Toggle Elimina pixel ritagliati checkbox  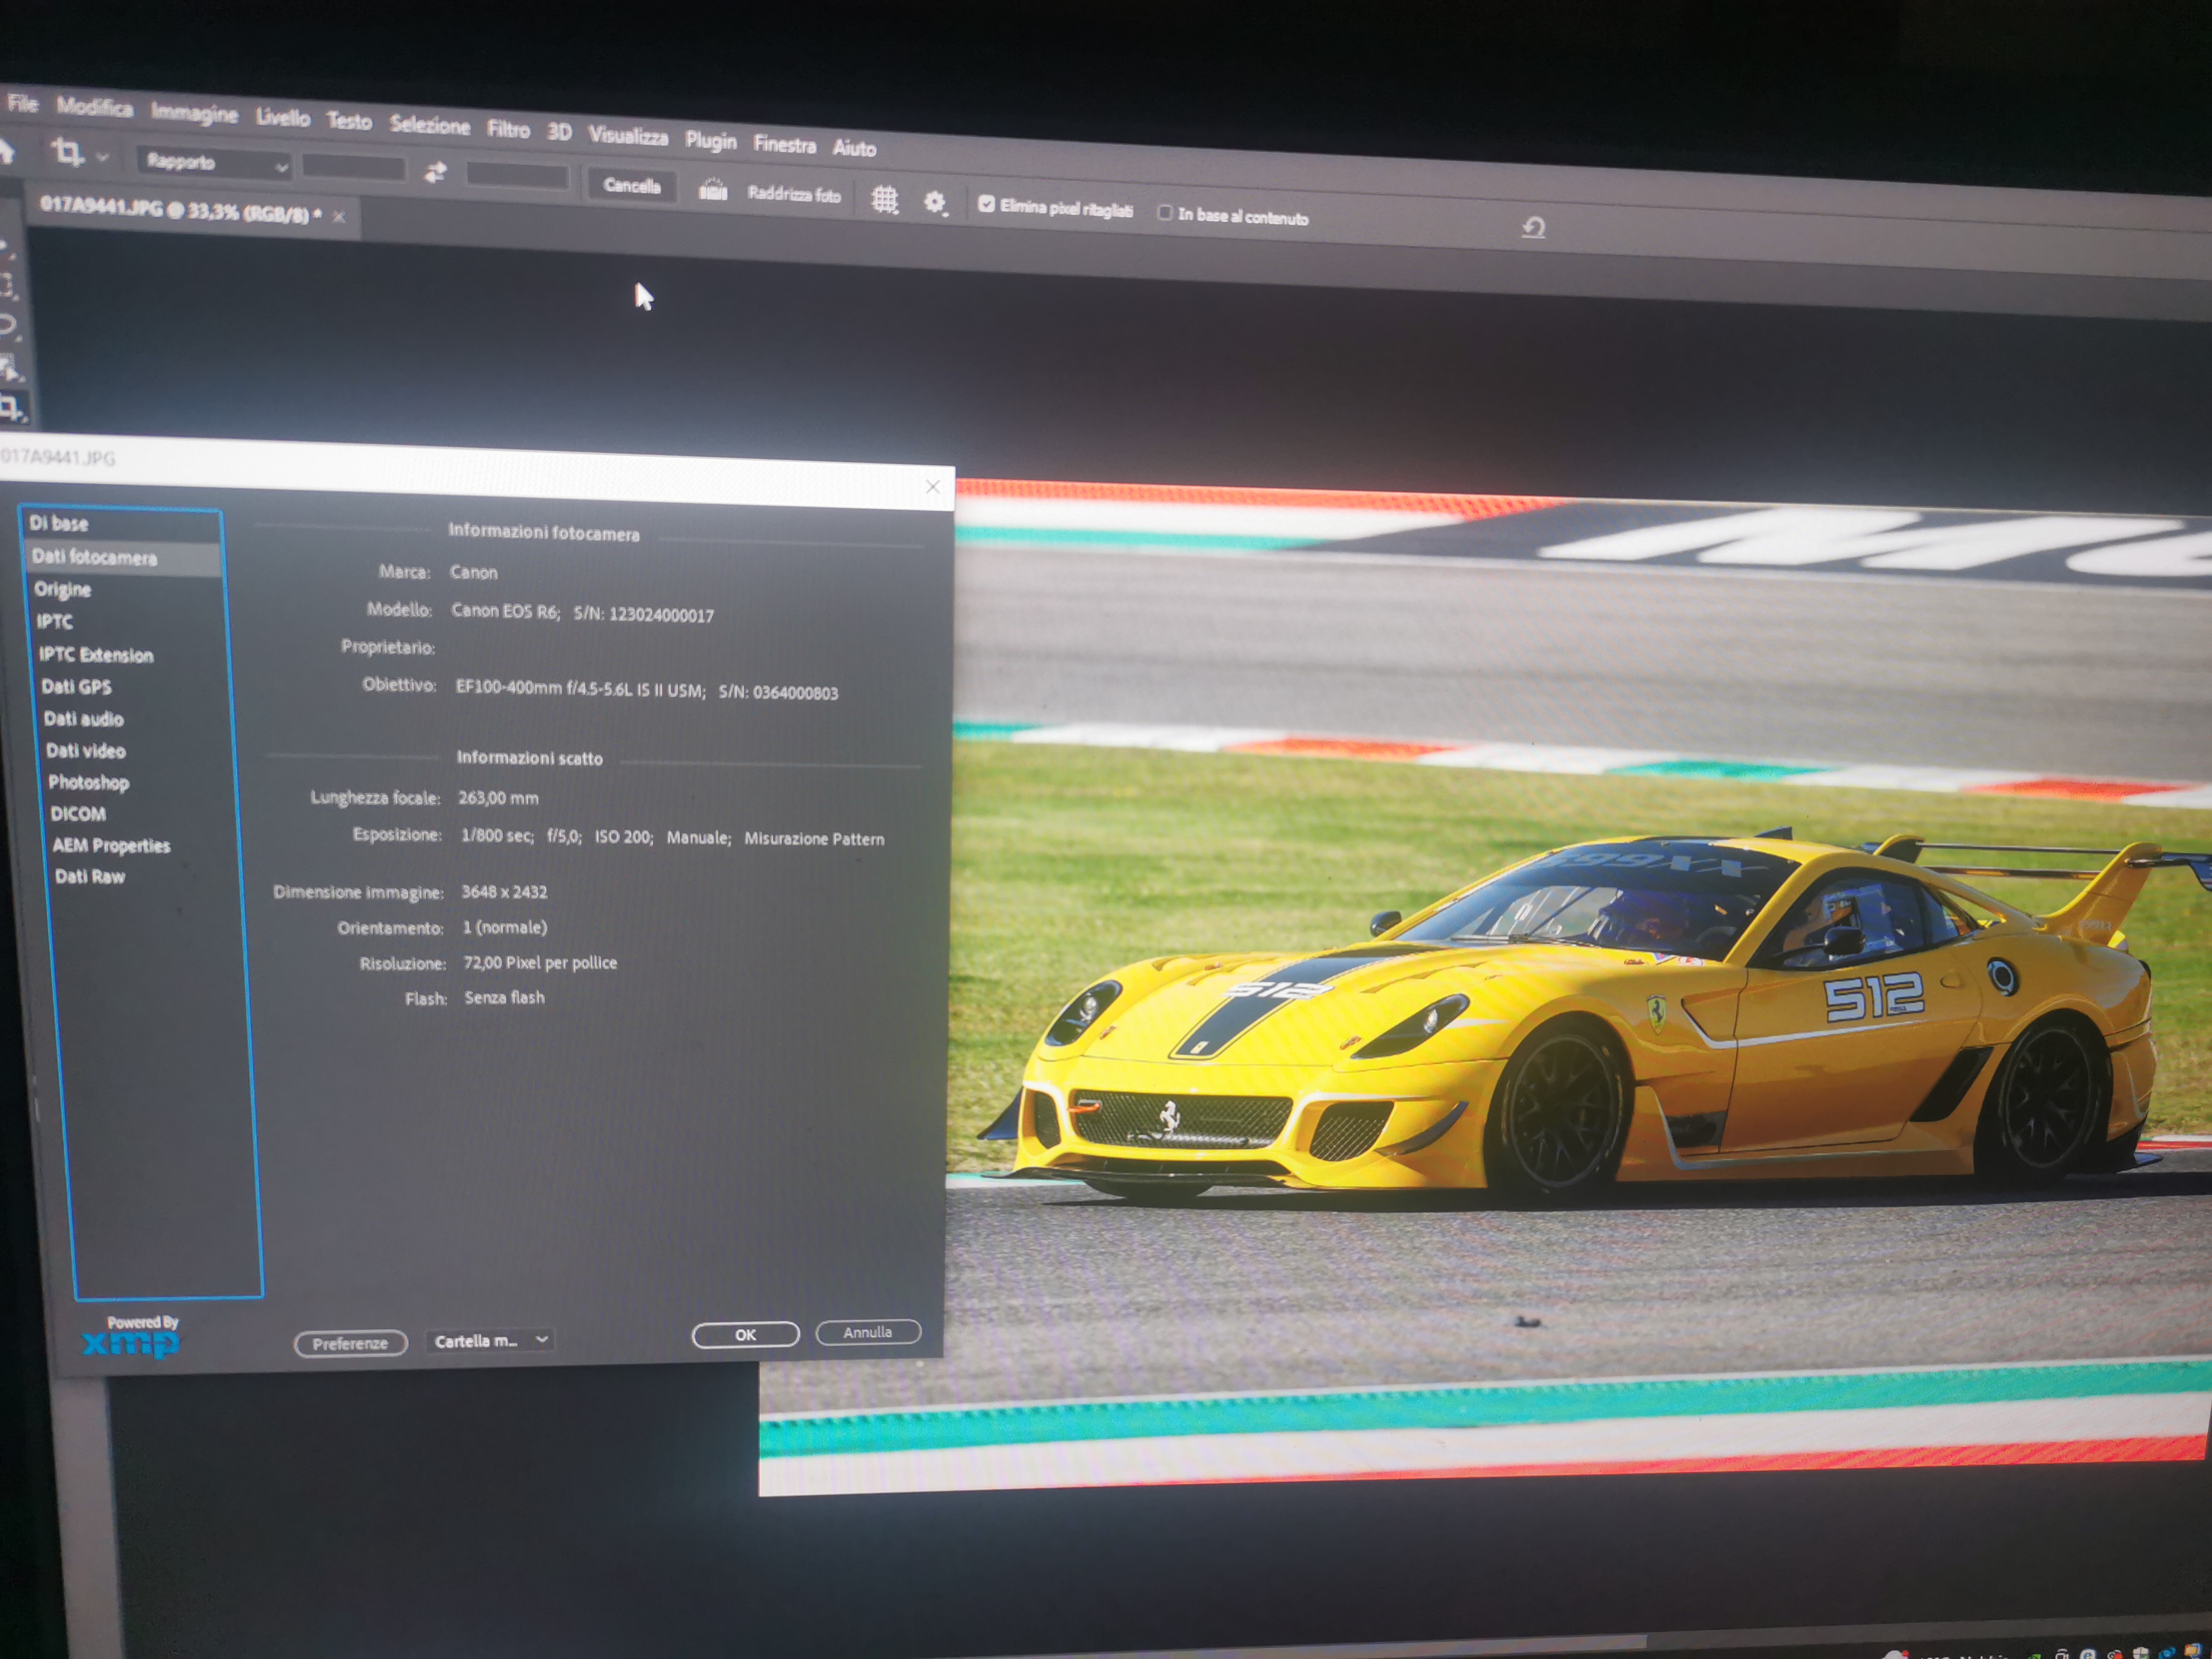pos(986,204)
